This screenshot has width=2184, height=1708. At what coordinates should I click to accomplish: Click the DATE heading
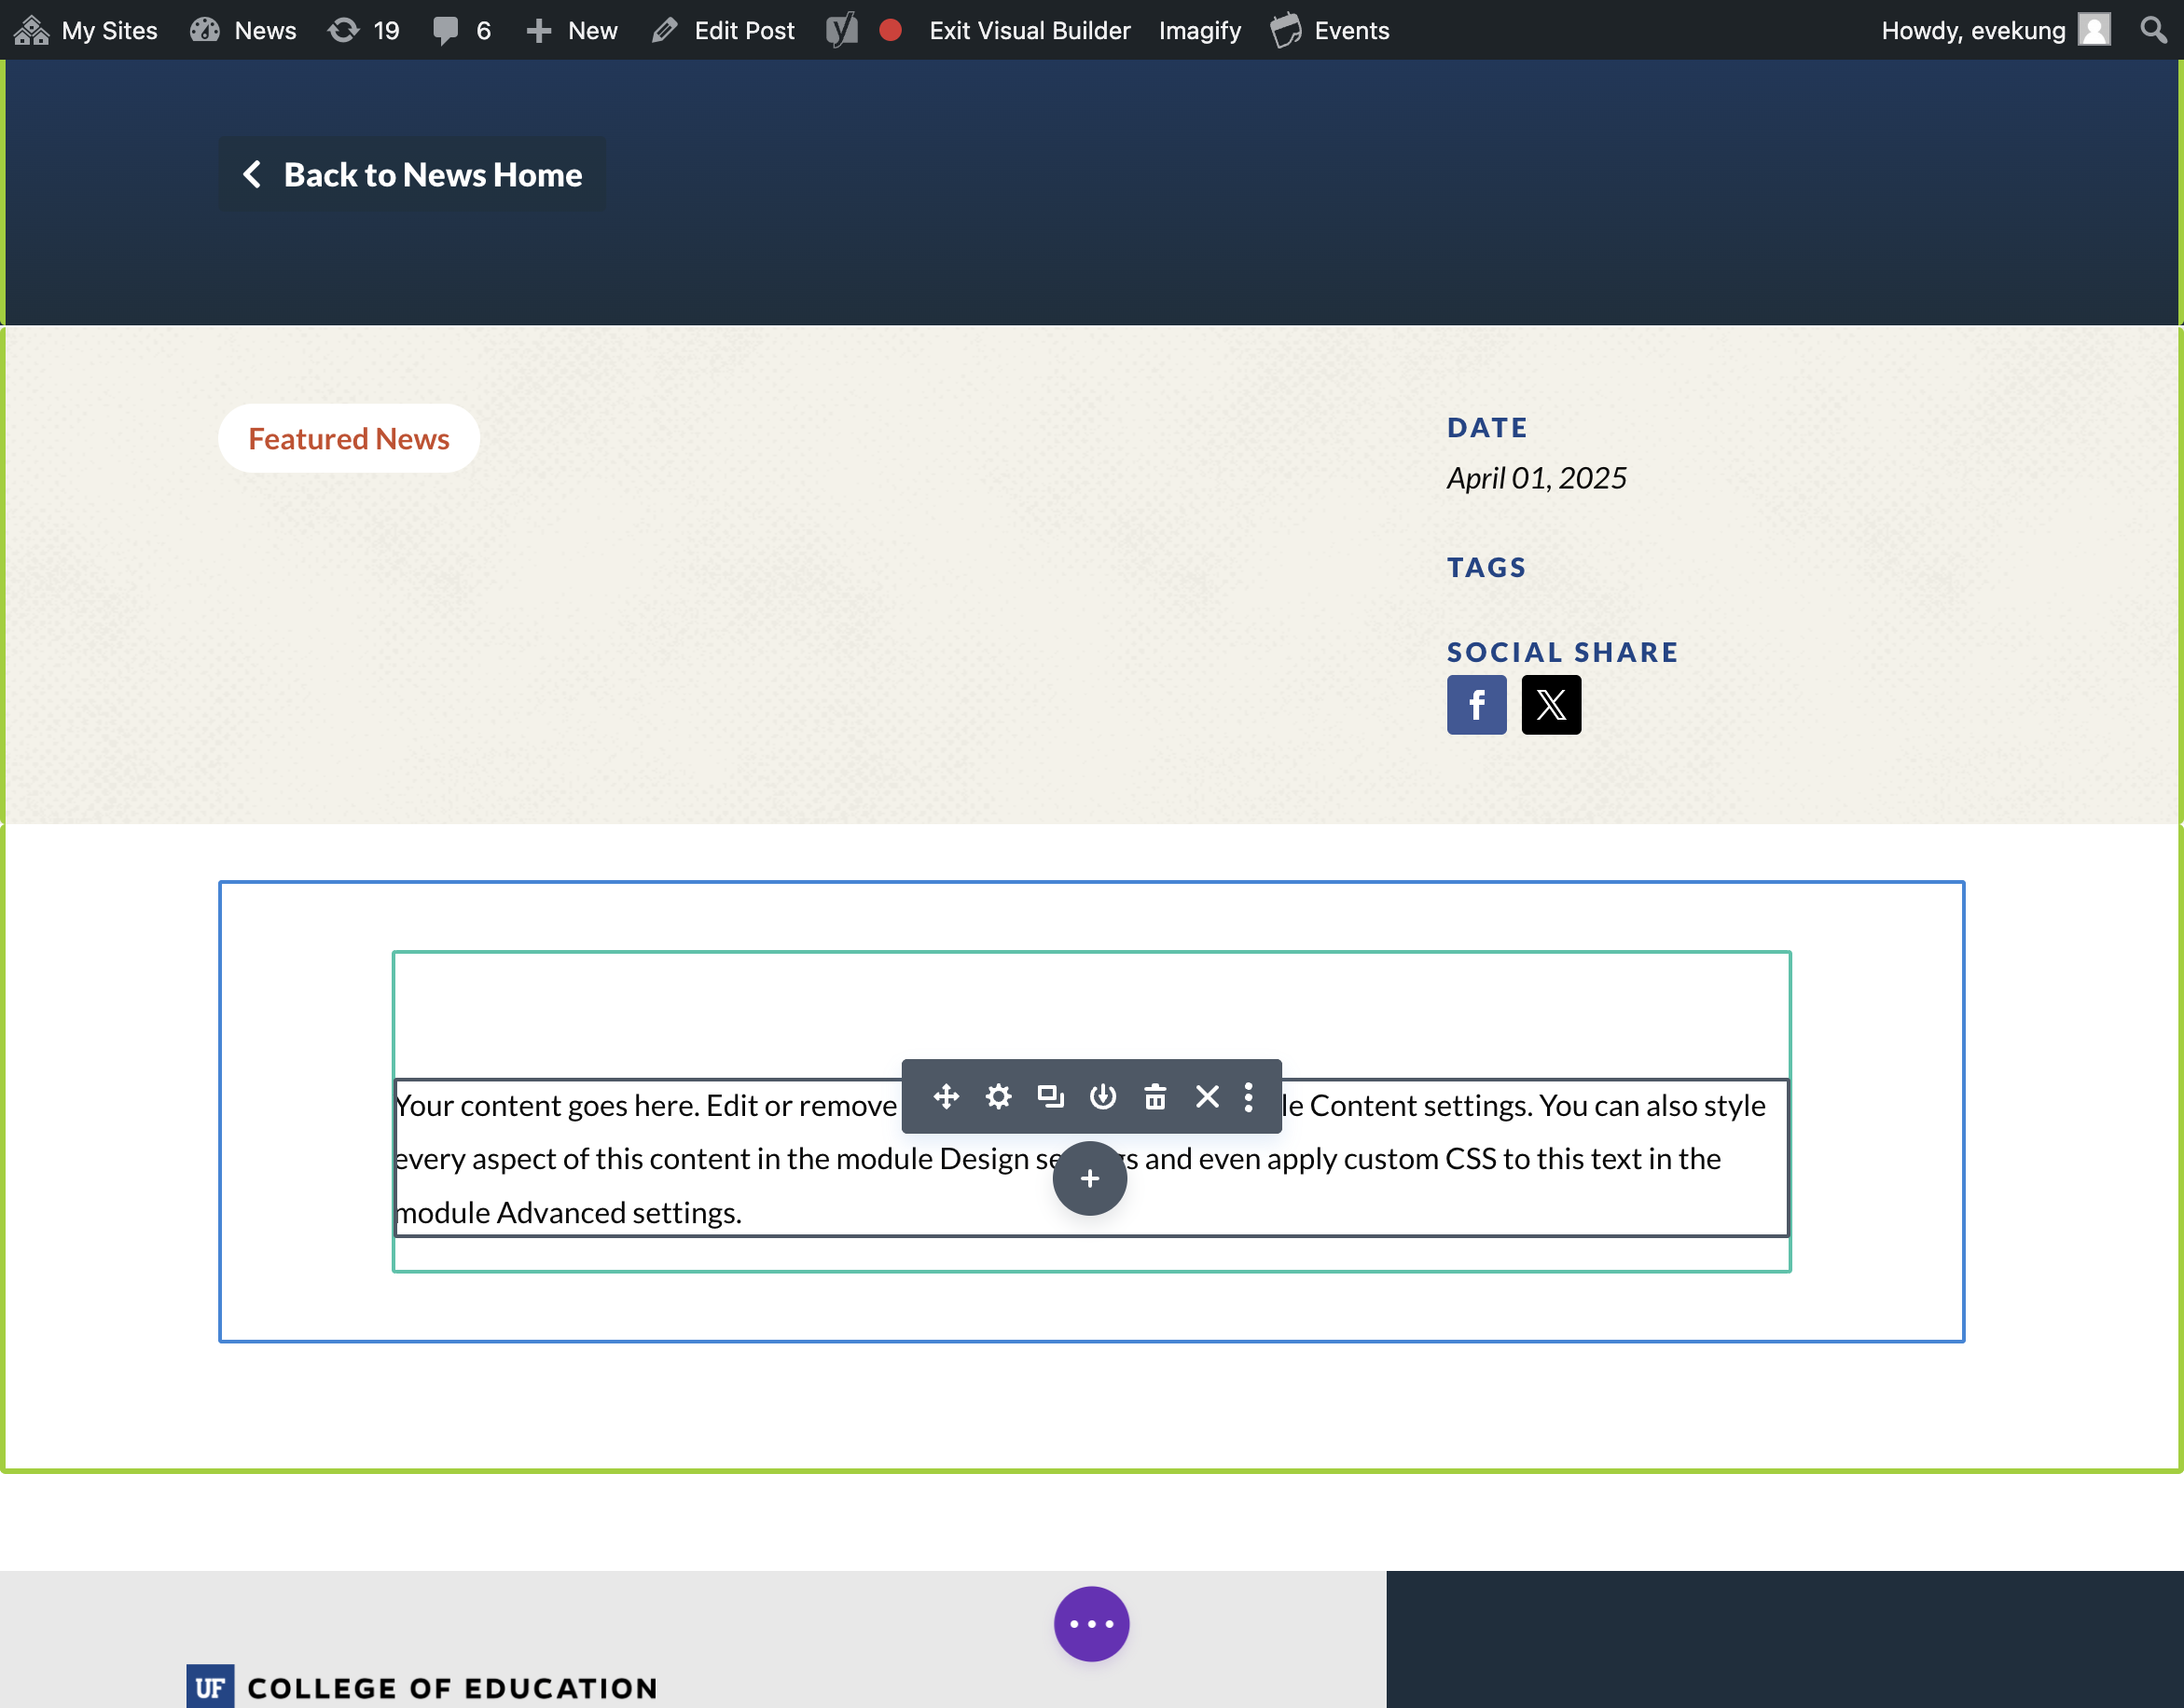pos(1487,427)
